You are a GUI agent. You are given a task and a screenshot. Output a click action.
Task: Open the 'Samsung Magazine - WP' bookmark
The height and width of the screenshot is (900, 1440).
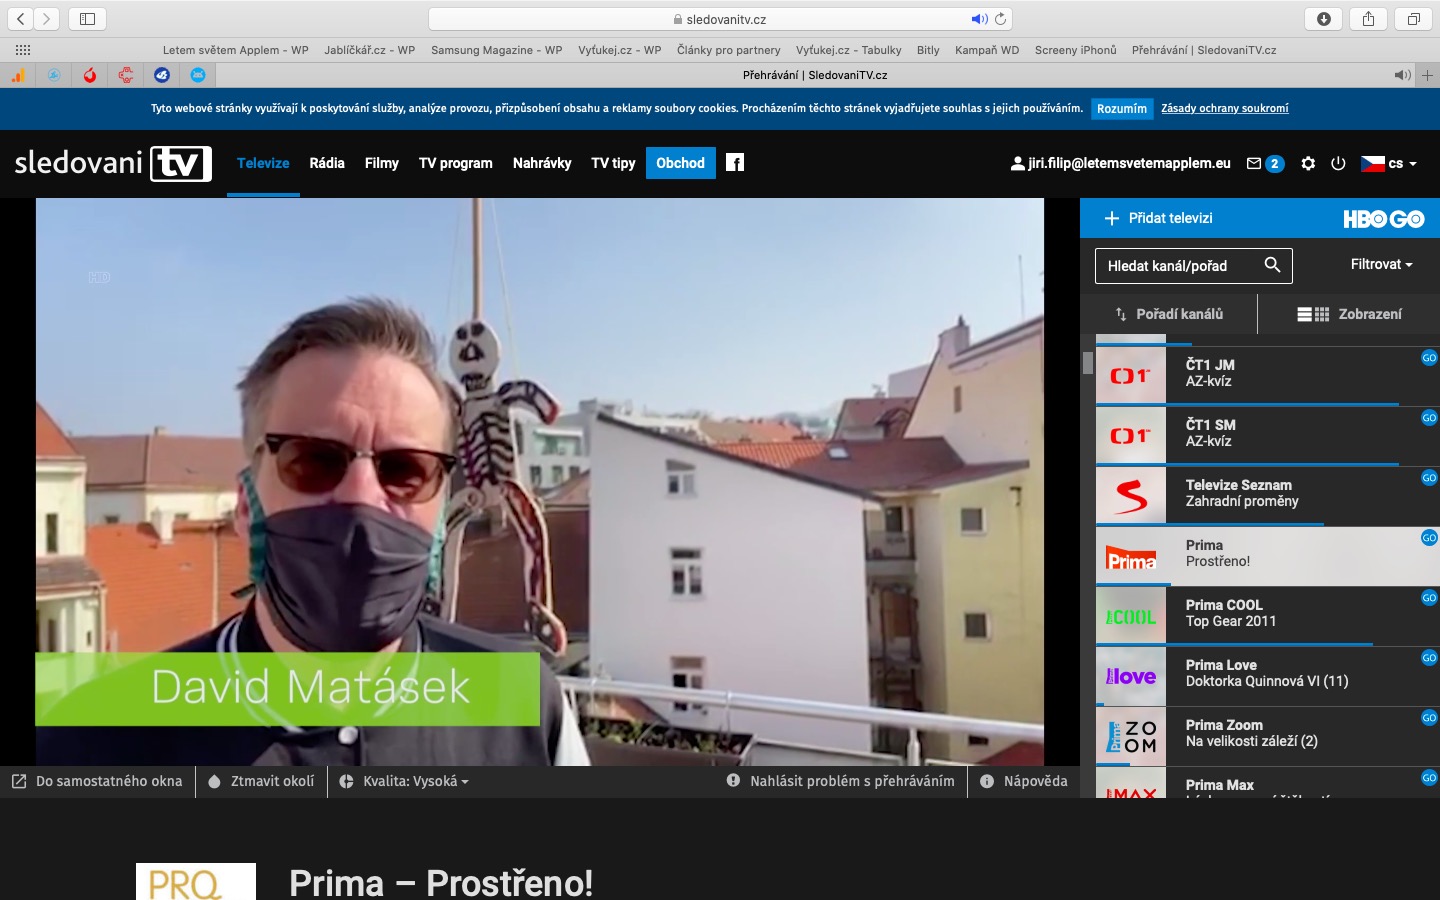tap(497, 50)
